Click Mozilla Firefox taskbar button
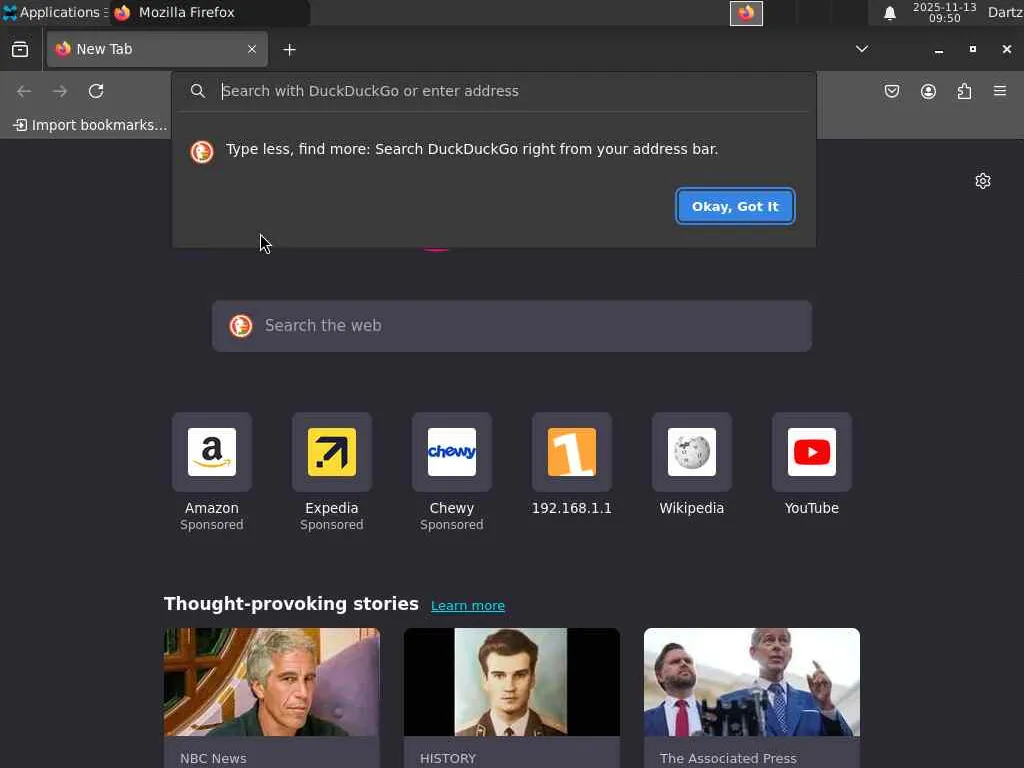 point(209,12)
